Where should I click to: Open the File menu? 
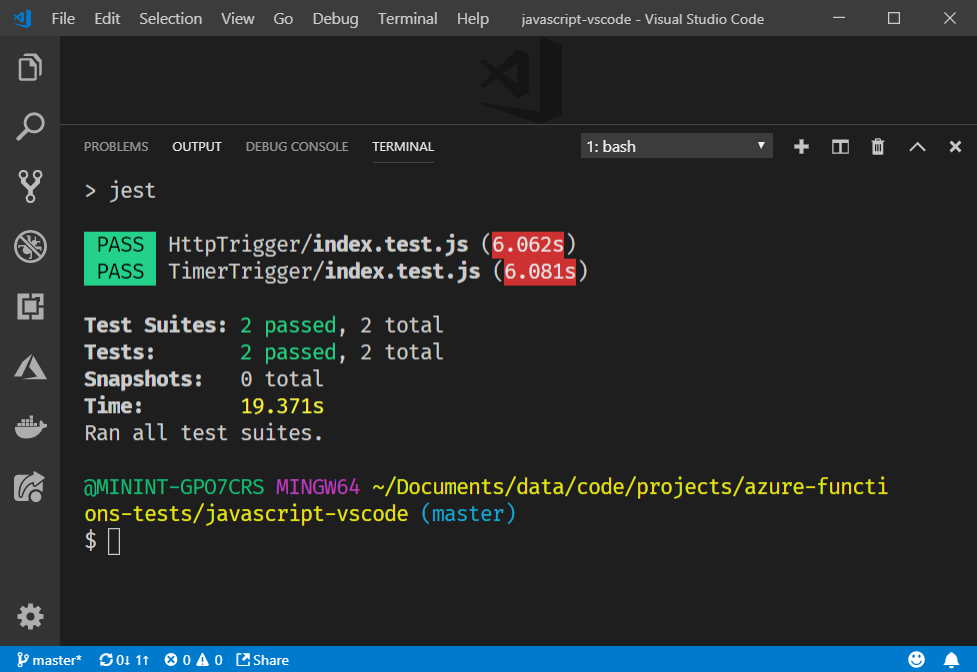point(63,19)
